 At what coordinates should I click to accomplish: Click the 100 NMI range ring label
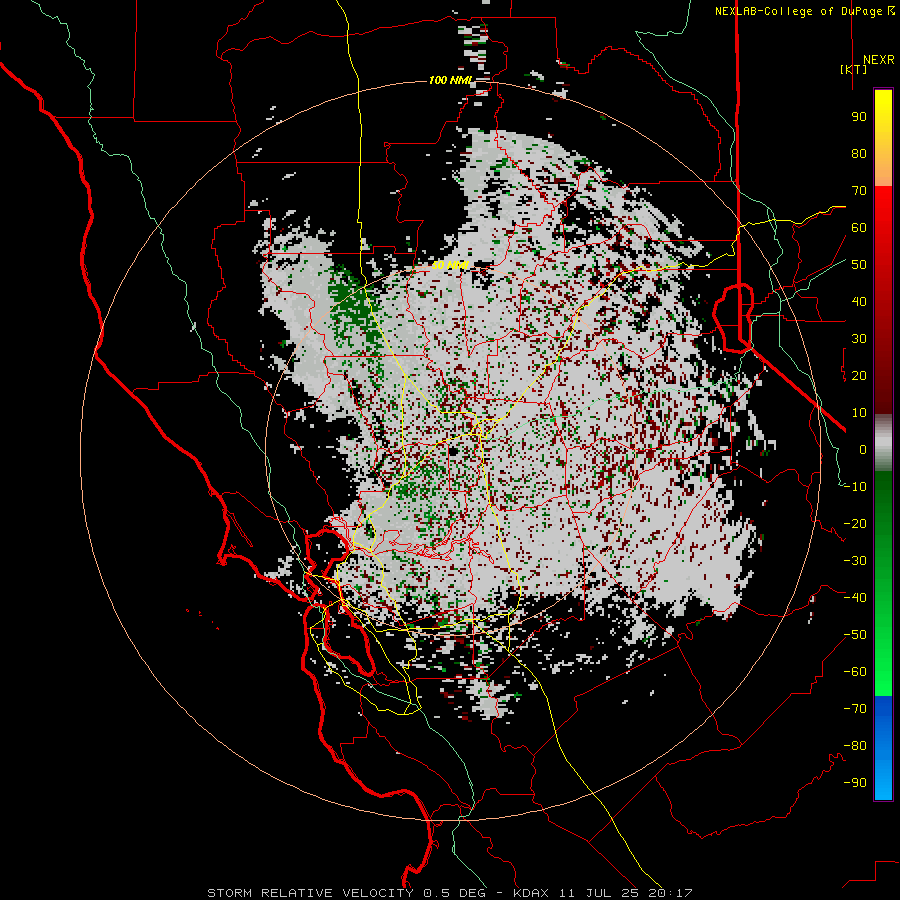pos(451,80)
